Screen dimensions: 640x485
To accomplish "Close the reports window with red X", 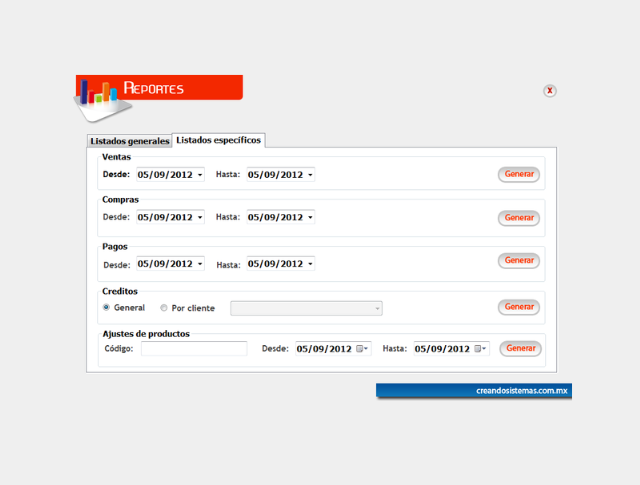I will coord(549,91).
